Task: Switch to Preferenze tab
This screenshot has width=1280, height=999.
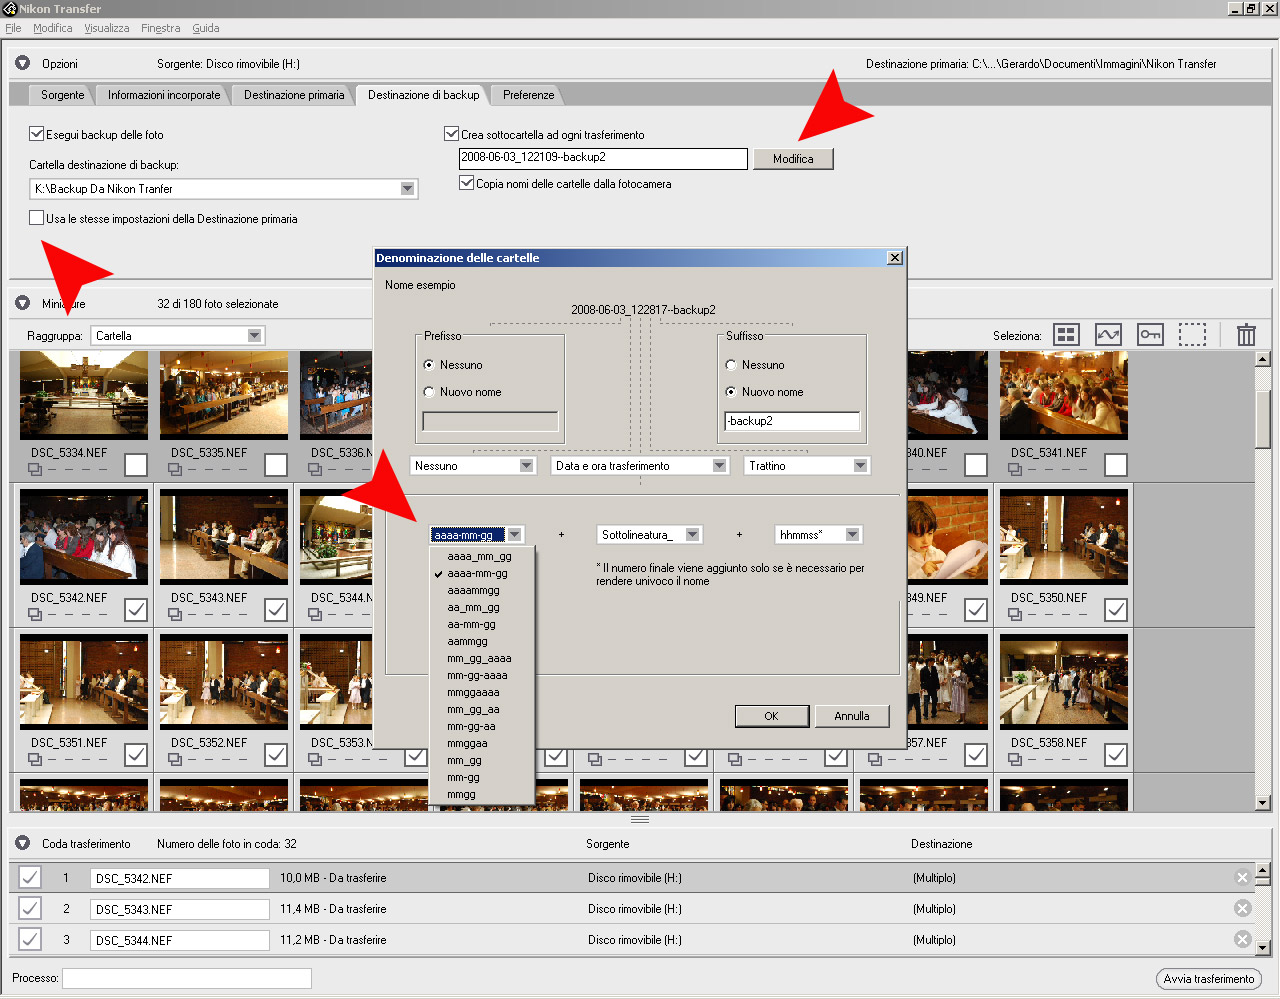Action: coord(528,95)
